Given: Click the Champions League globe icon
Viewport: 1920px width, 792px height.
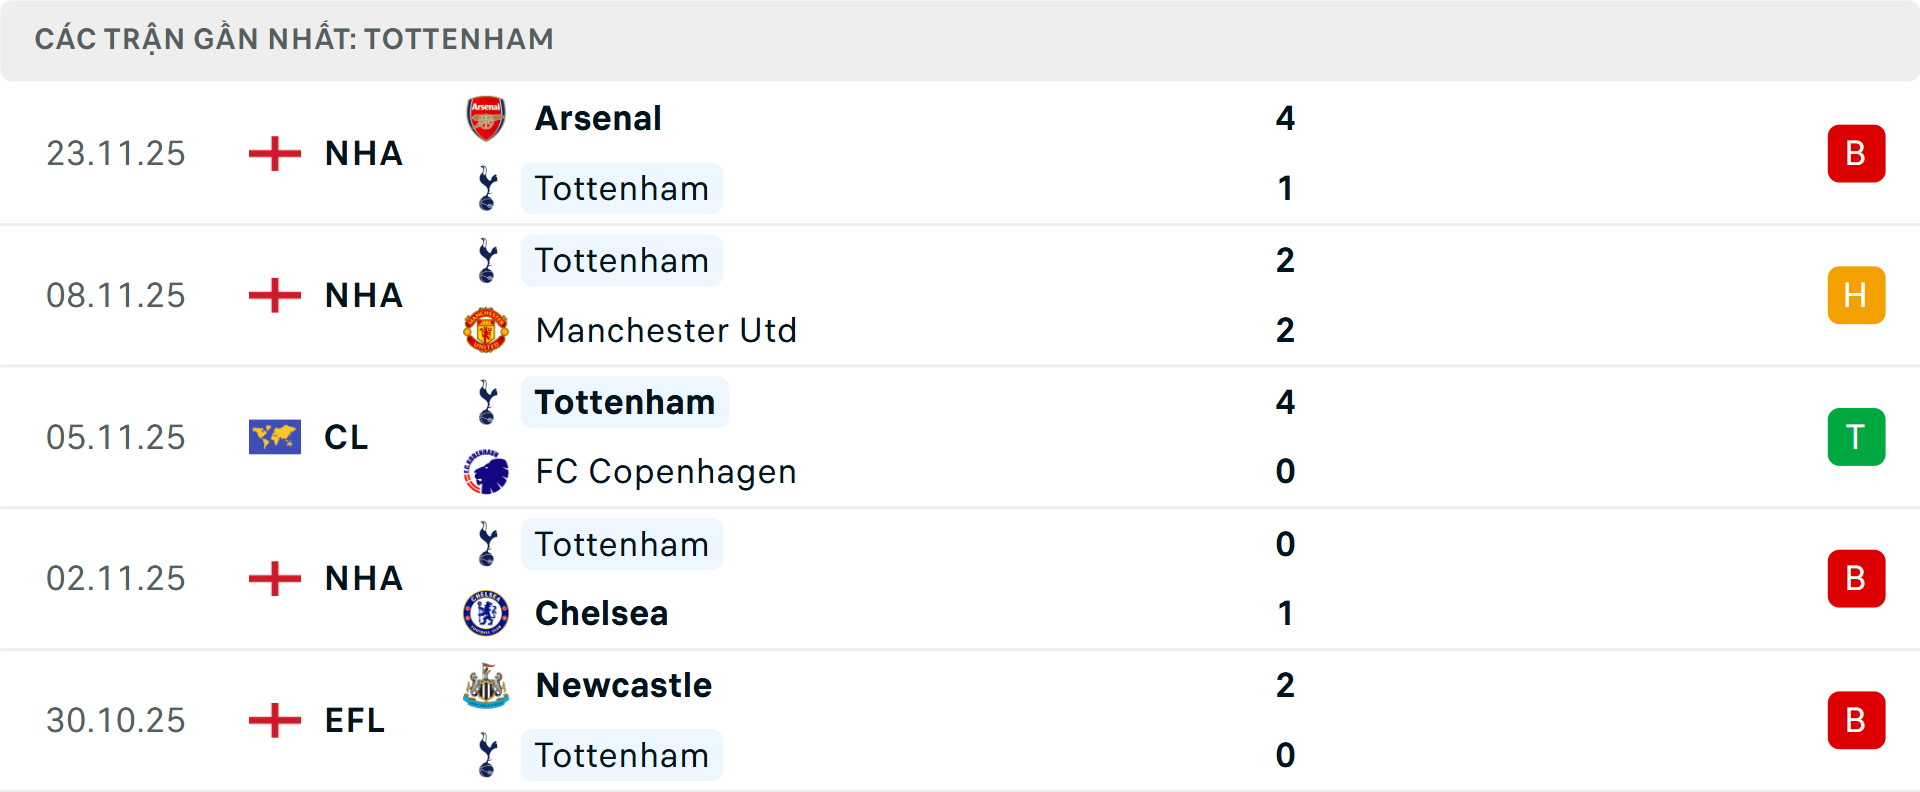Looking at the screenshot, I should coord(274,436).
